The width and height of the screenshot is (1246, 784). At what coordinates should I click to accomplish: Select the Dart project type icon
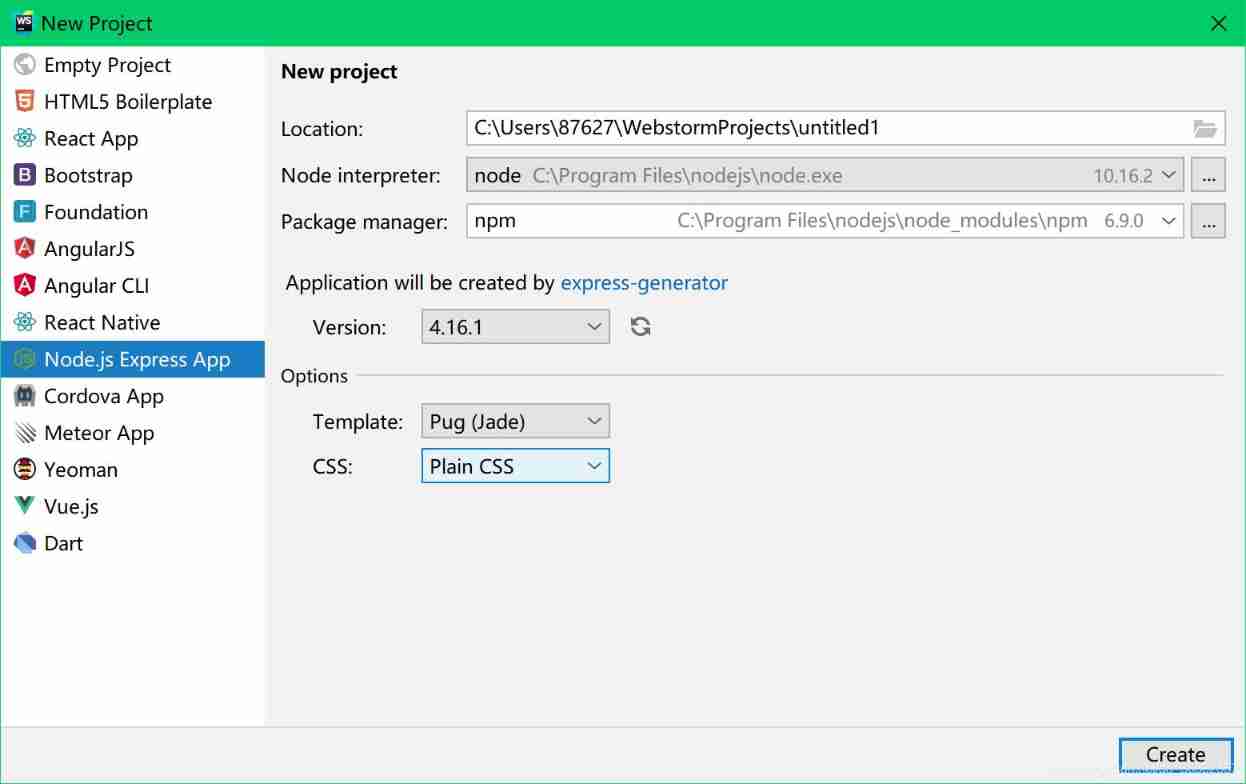tap(25, 543)
